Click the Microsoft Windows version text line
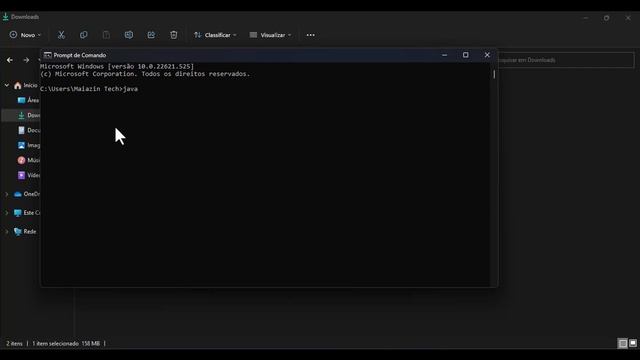Image resolution: width=640 pixels, height=360 pixels. tap(117, 67)
